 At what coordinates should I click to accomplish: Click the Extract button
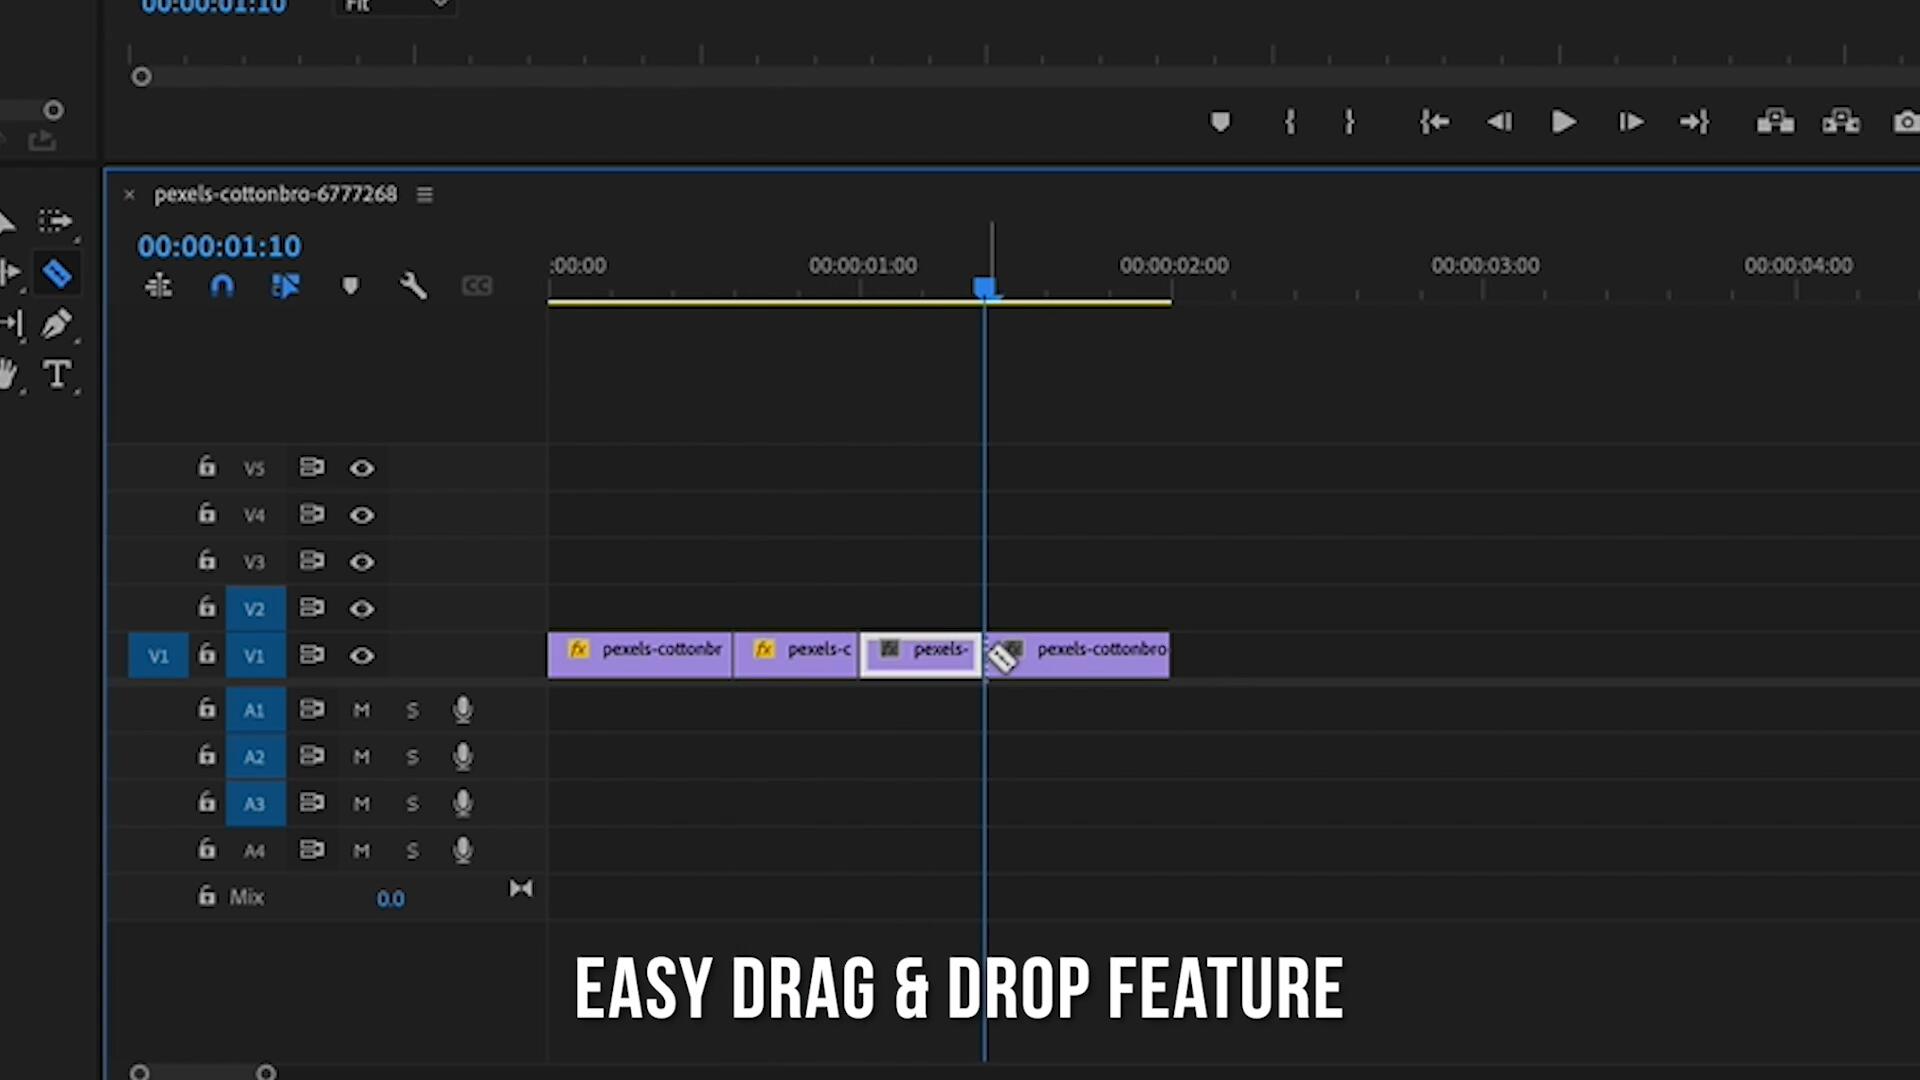pos(1841,122)
